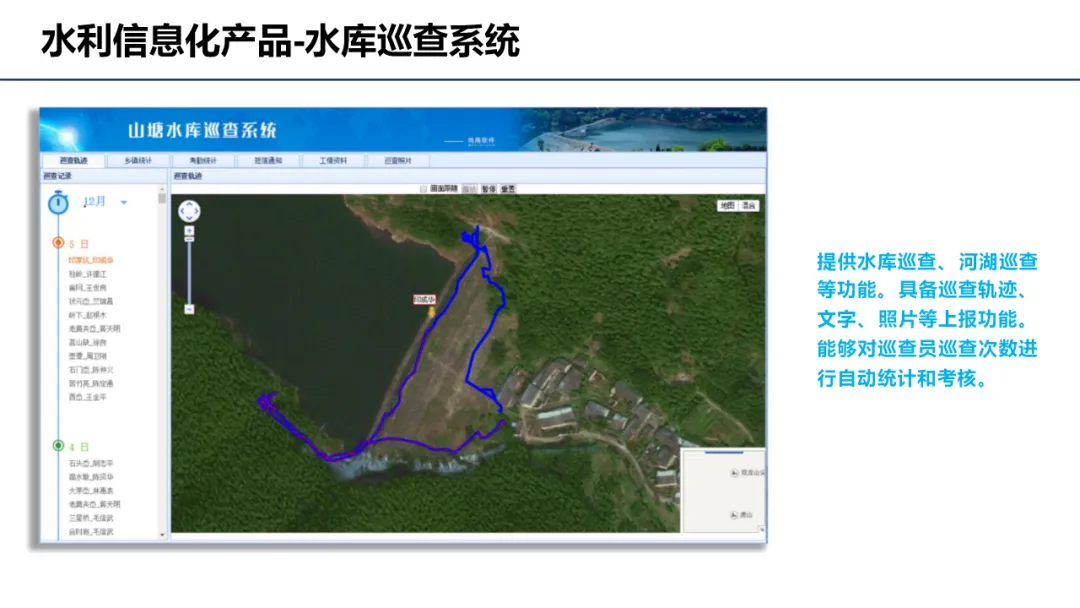Screen dimensions: 1080x608
Task: Pan the map left using the pan control arrow
Action: (183, 211)
